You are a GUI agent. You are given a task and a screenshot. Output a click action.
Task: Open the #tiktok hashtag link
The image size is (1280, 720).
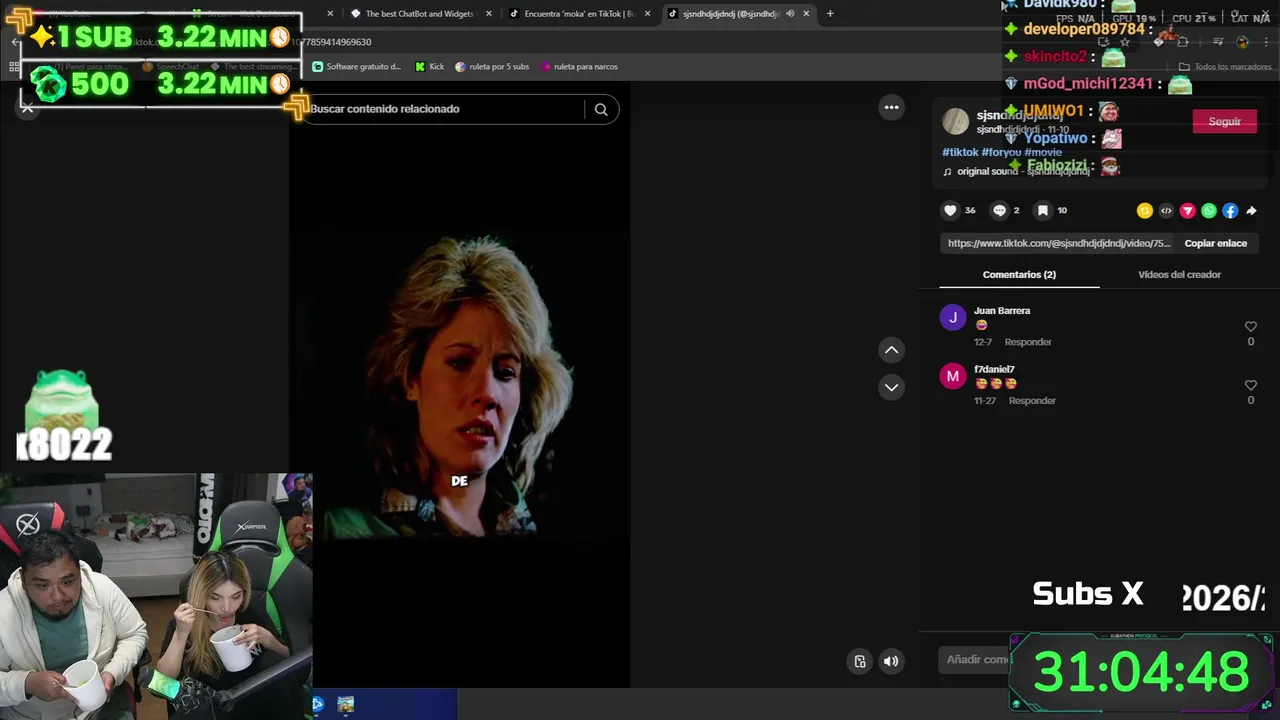(960, 152)
